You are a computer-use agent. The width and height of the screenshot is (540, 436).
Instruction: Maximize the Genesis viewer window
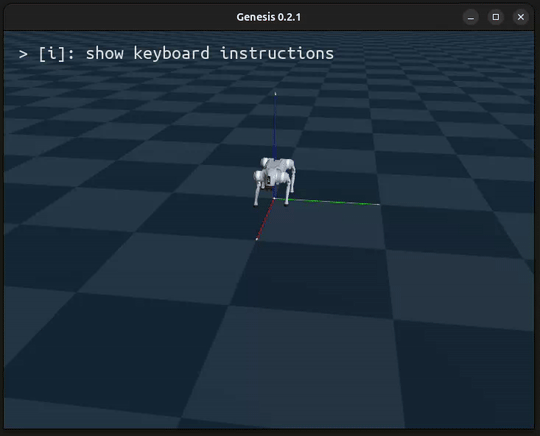click(496, 17)
